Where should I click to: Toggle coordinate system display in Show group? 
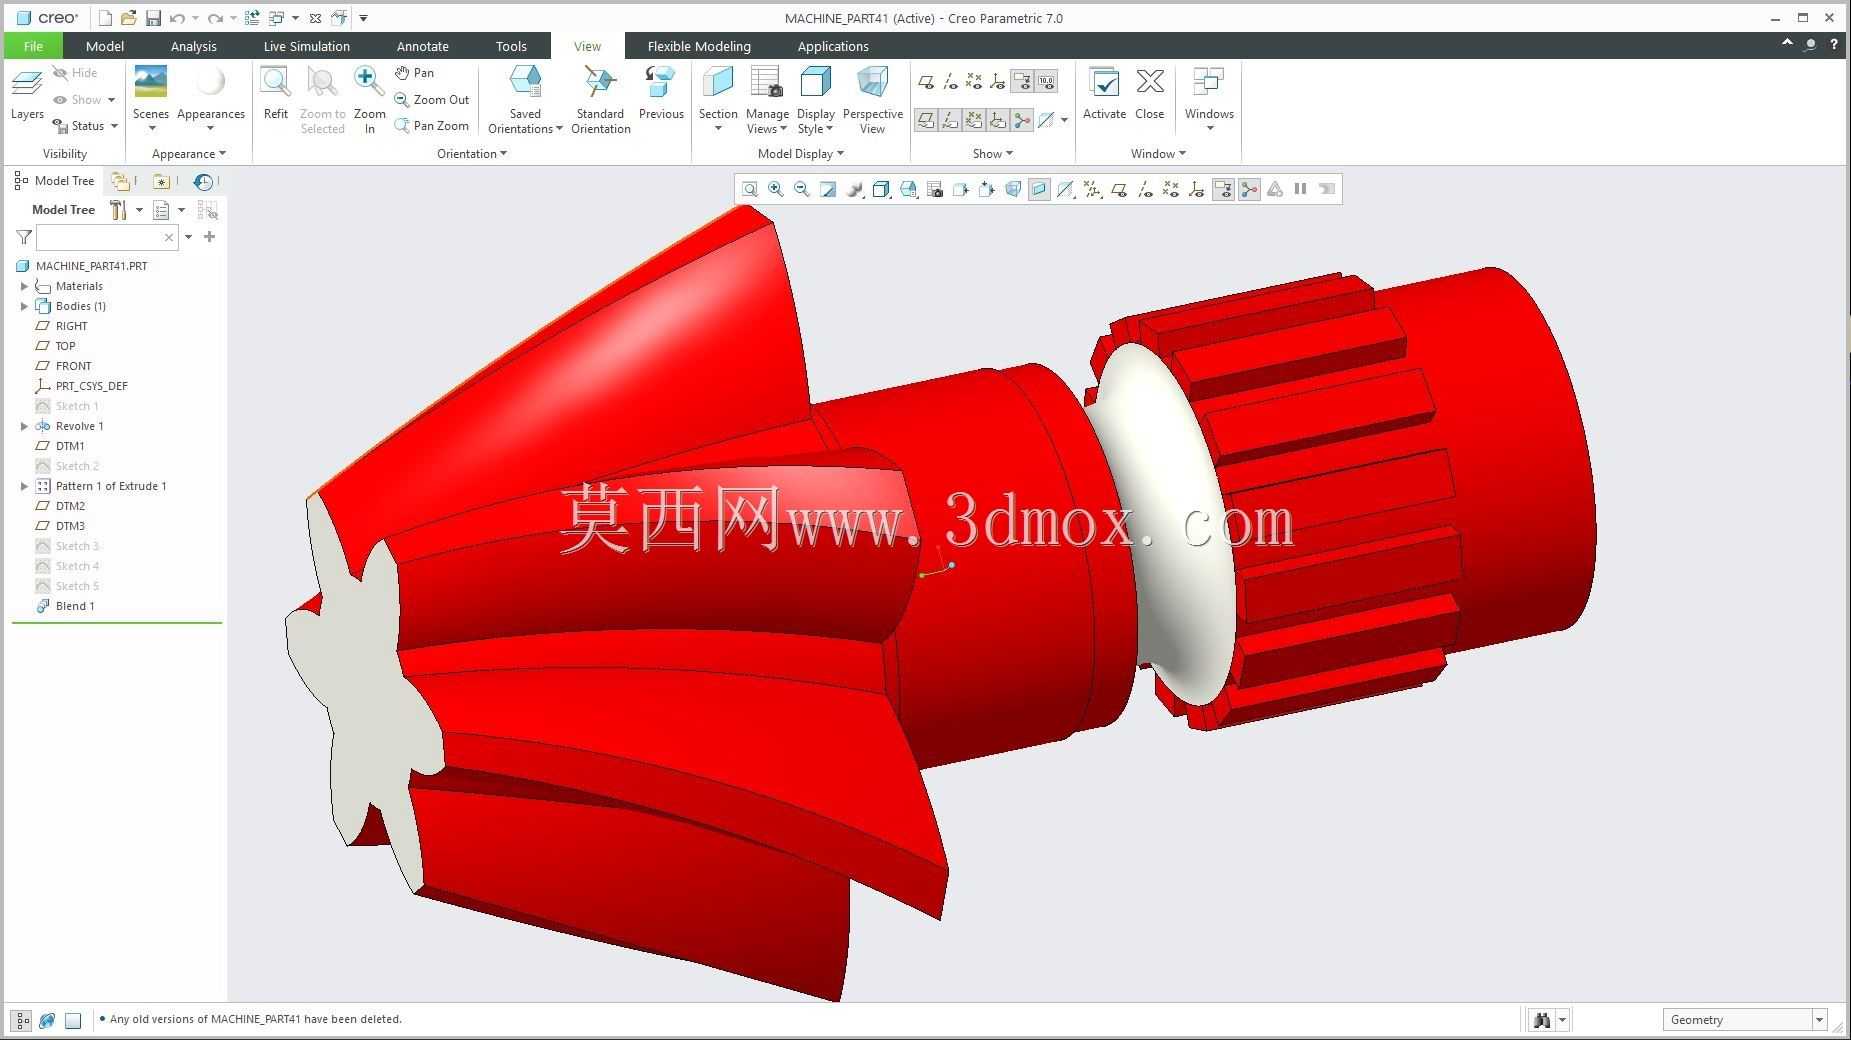tap(998, 82)
